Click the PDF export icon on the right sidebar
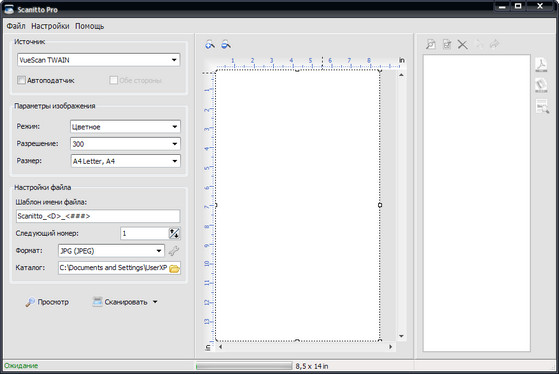559x374 pixels. click(541, 65)
